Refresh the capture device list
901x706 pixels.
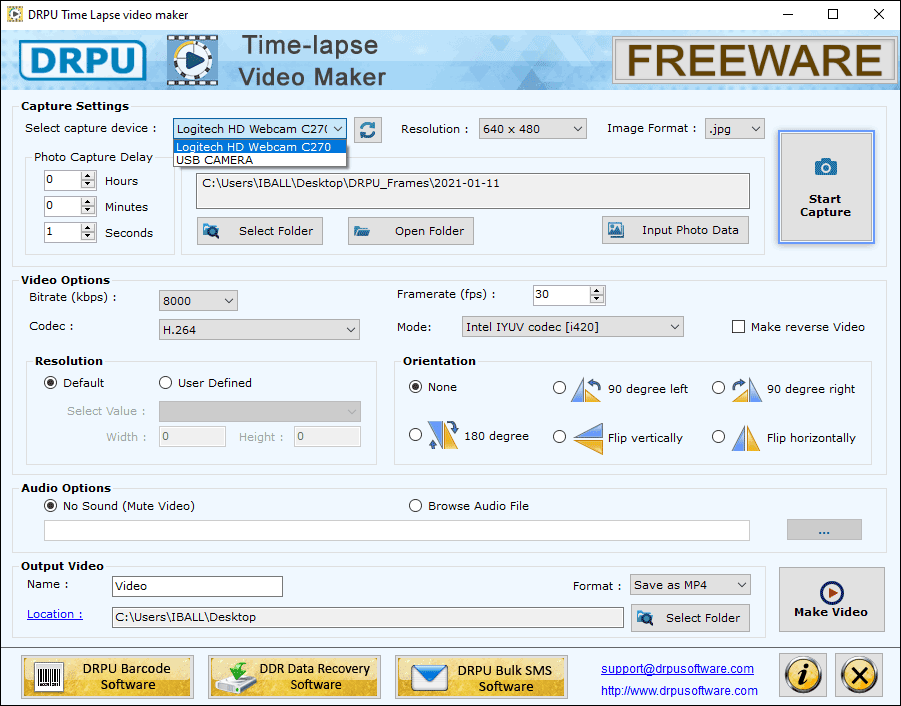pyautogui.click(x=368, y=129)
